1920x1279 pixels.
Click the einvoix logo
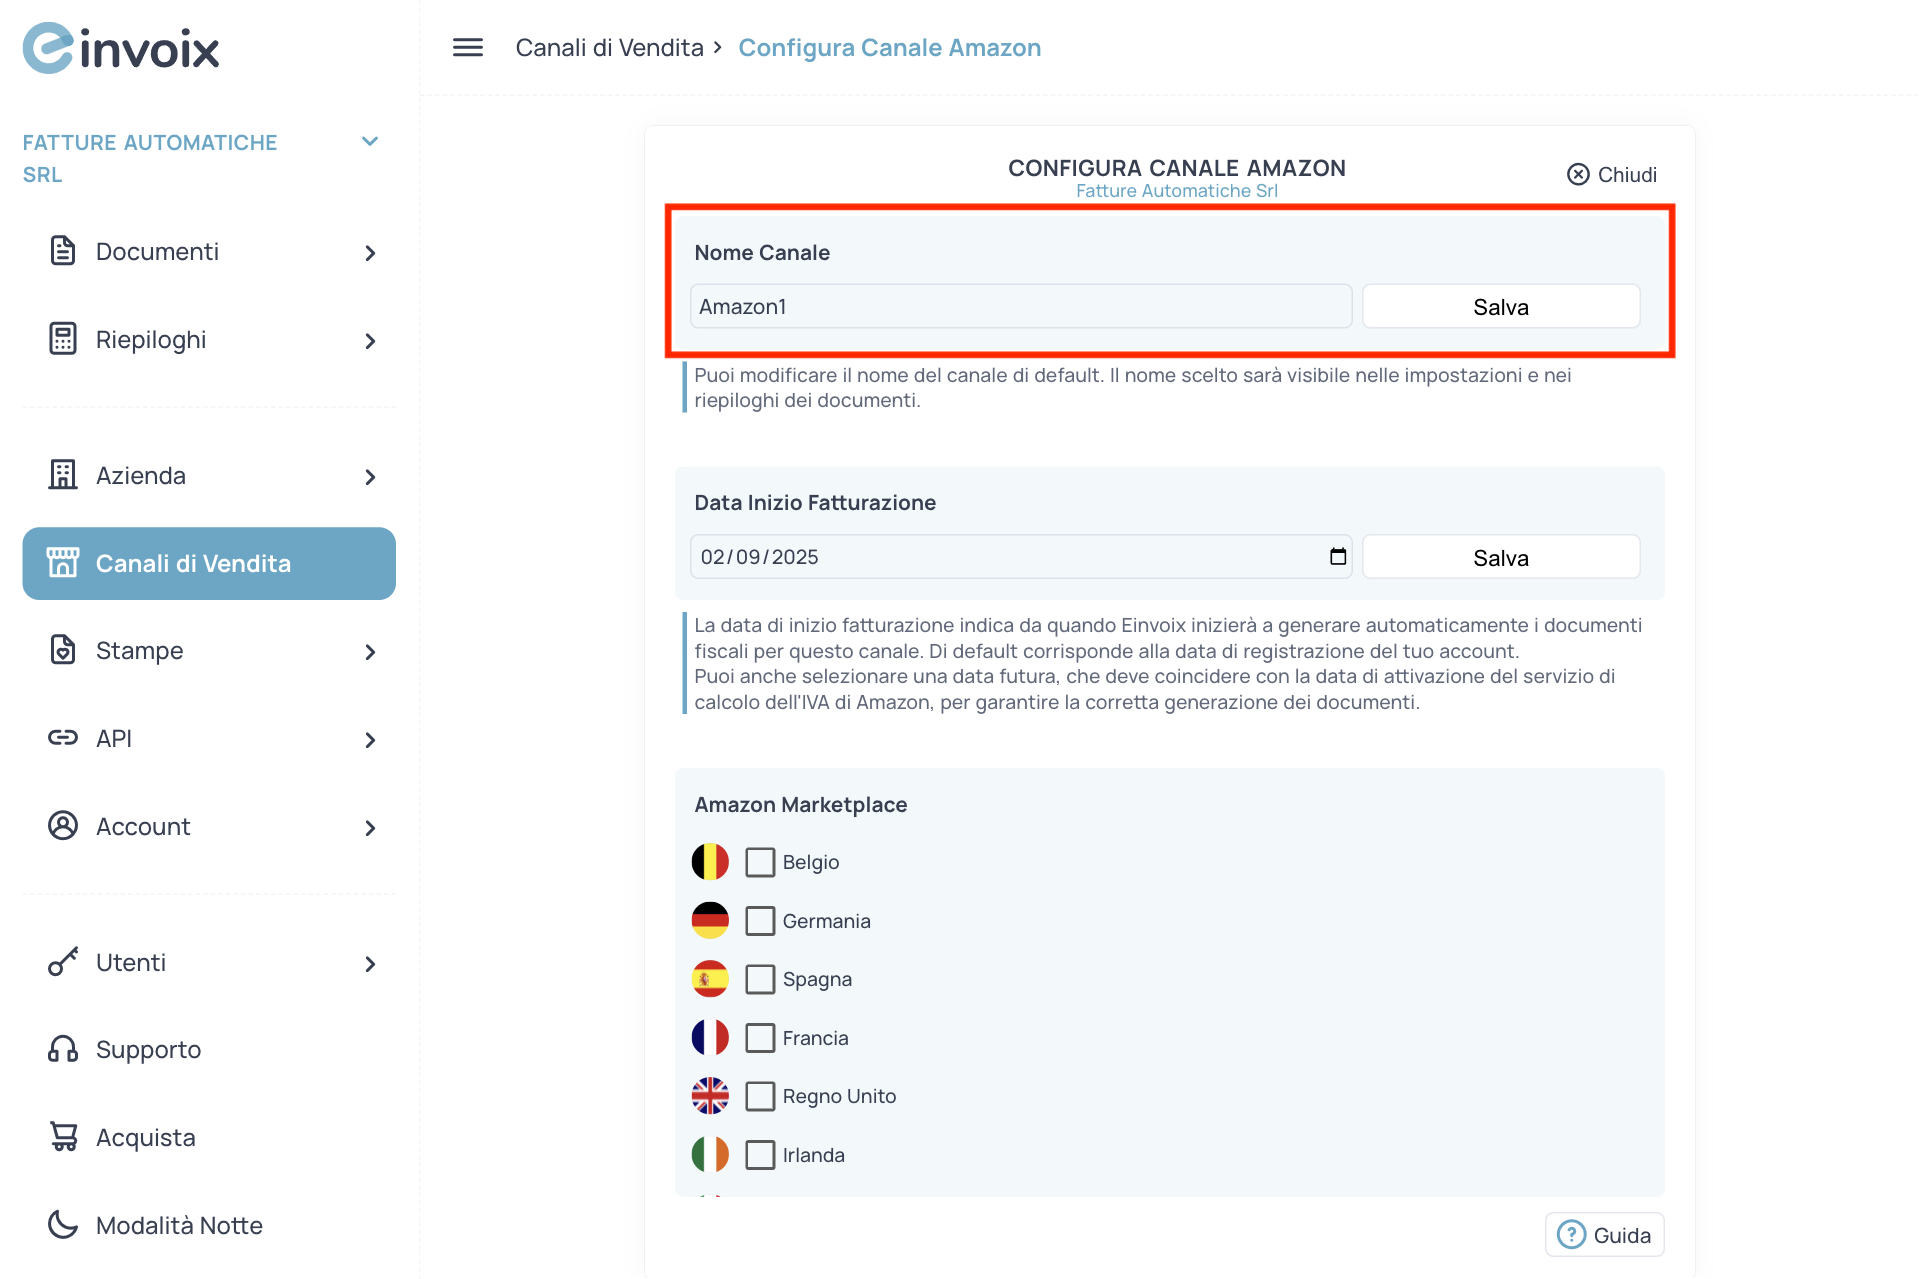coord(120,47)
